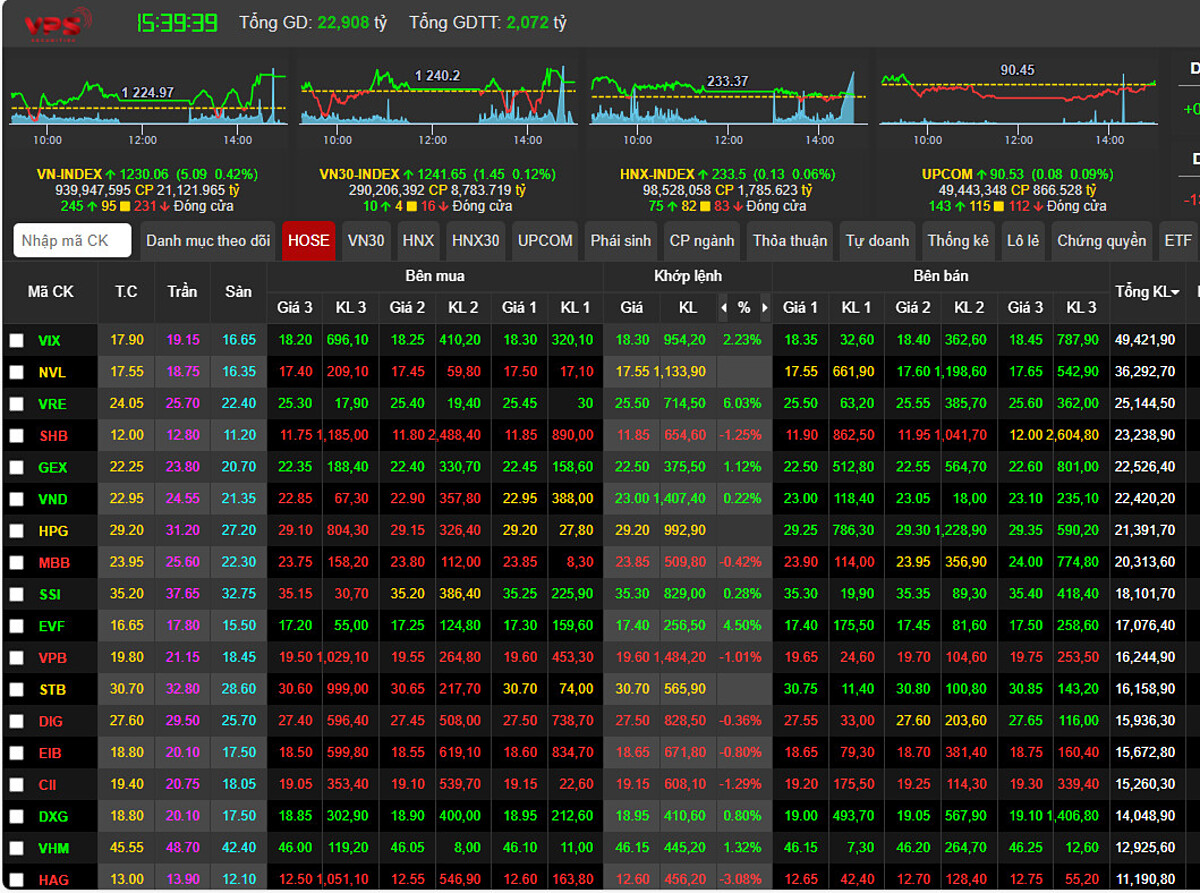The width and height of the screenshot is (1200, 893).
Task: Open the Tổng KL column dropdown
Action: [1175, 292]
